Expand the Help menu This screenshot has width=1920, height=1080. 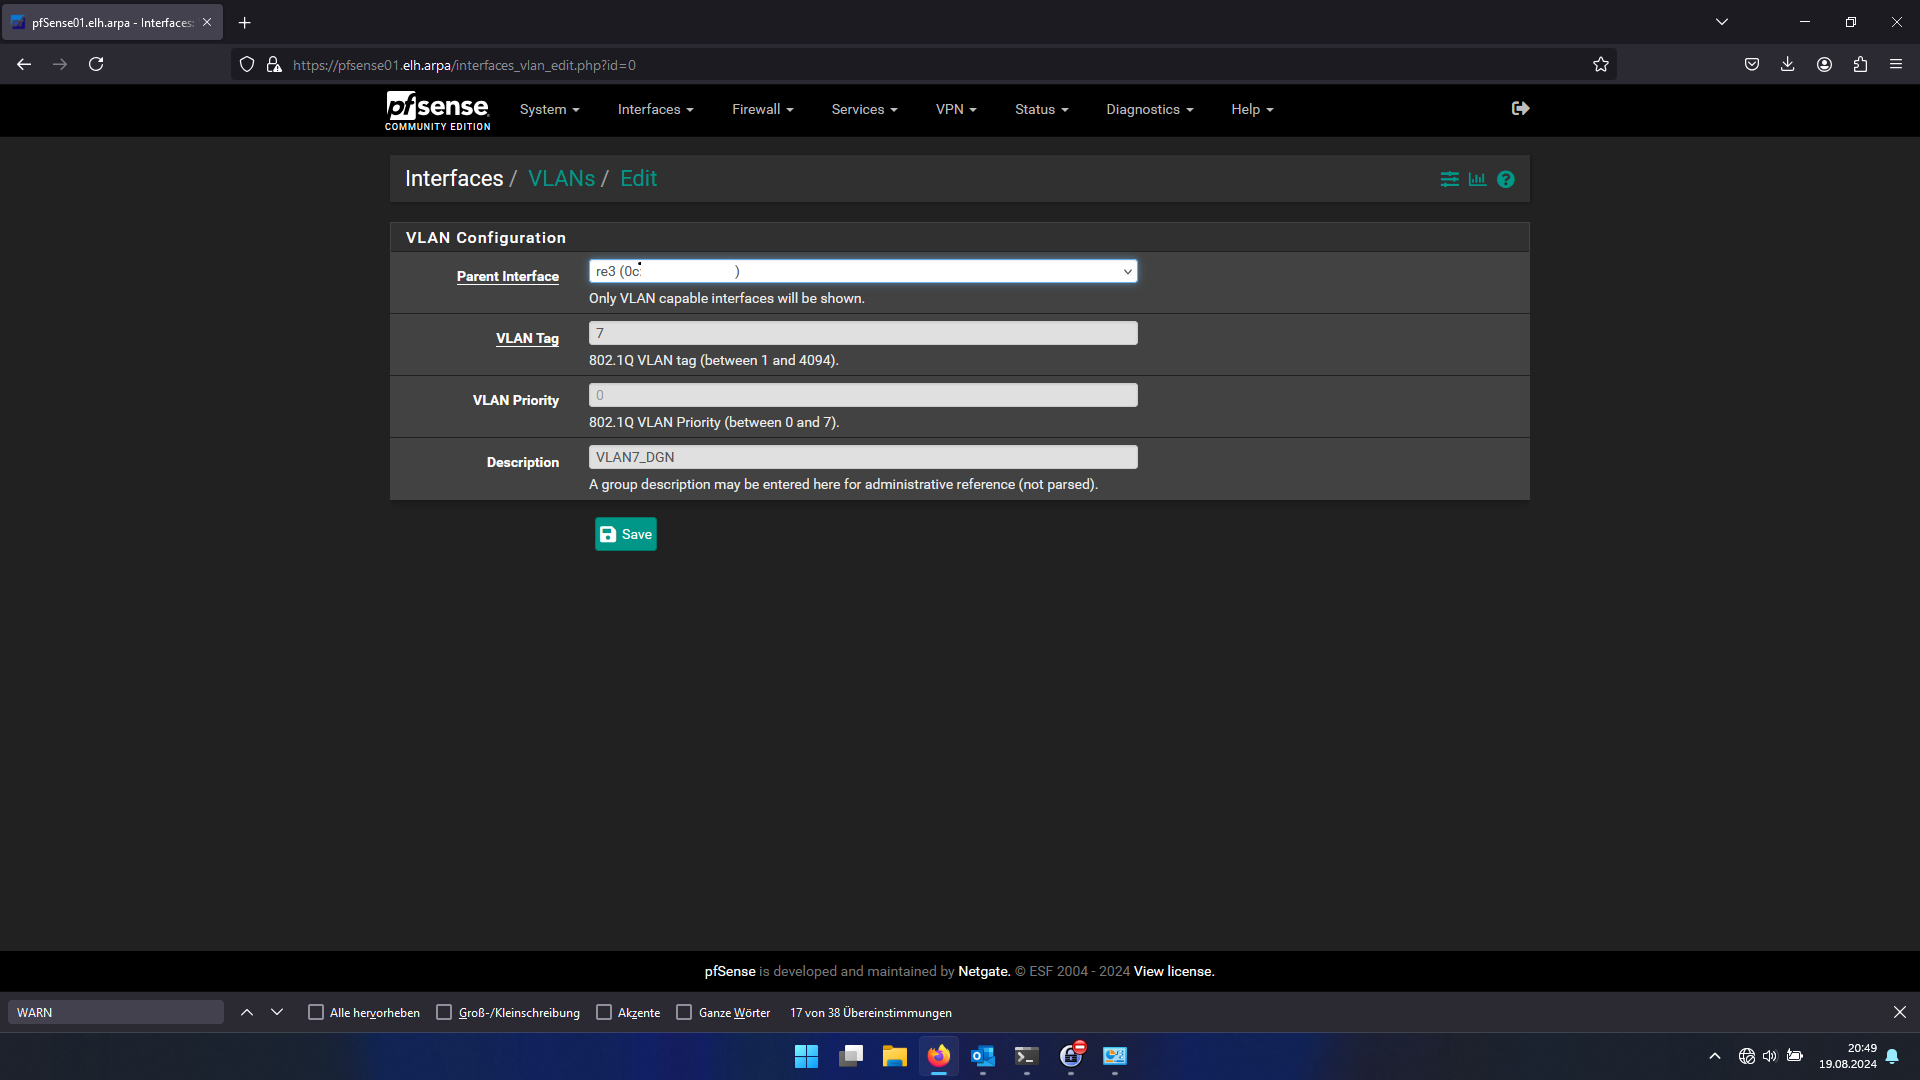tap(1252, 109)
